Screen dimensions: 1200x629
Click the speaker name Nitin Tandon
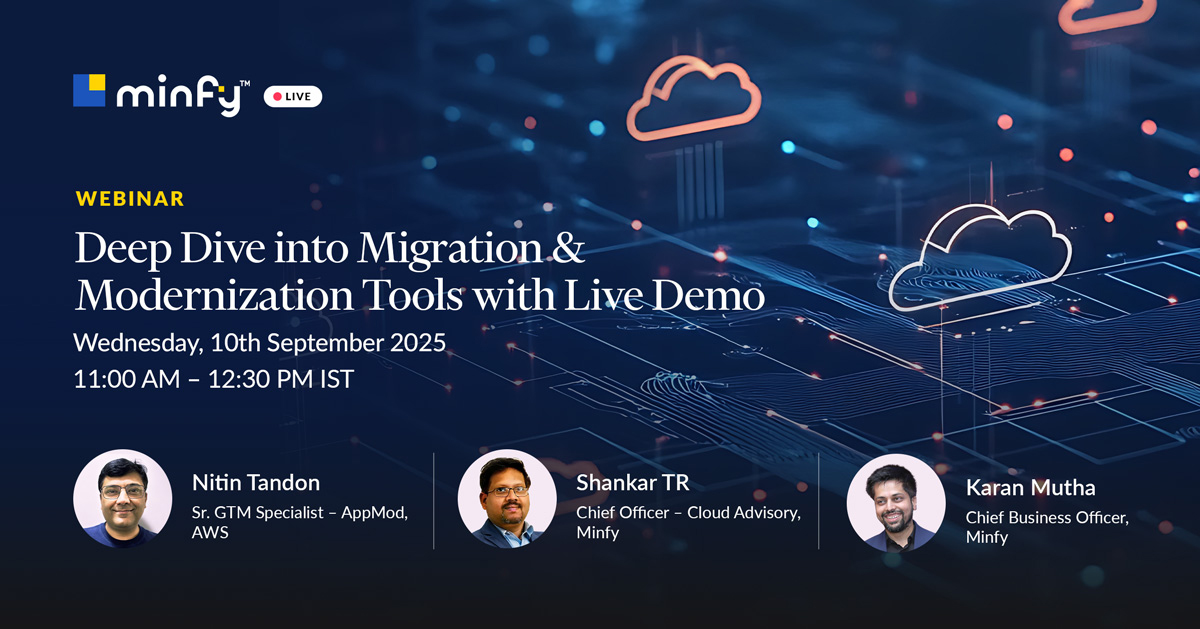point(256,483)
